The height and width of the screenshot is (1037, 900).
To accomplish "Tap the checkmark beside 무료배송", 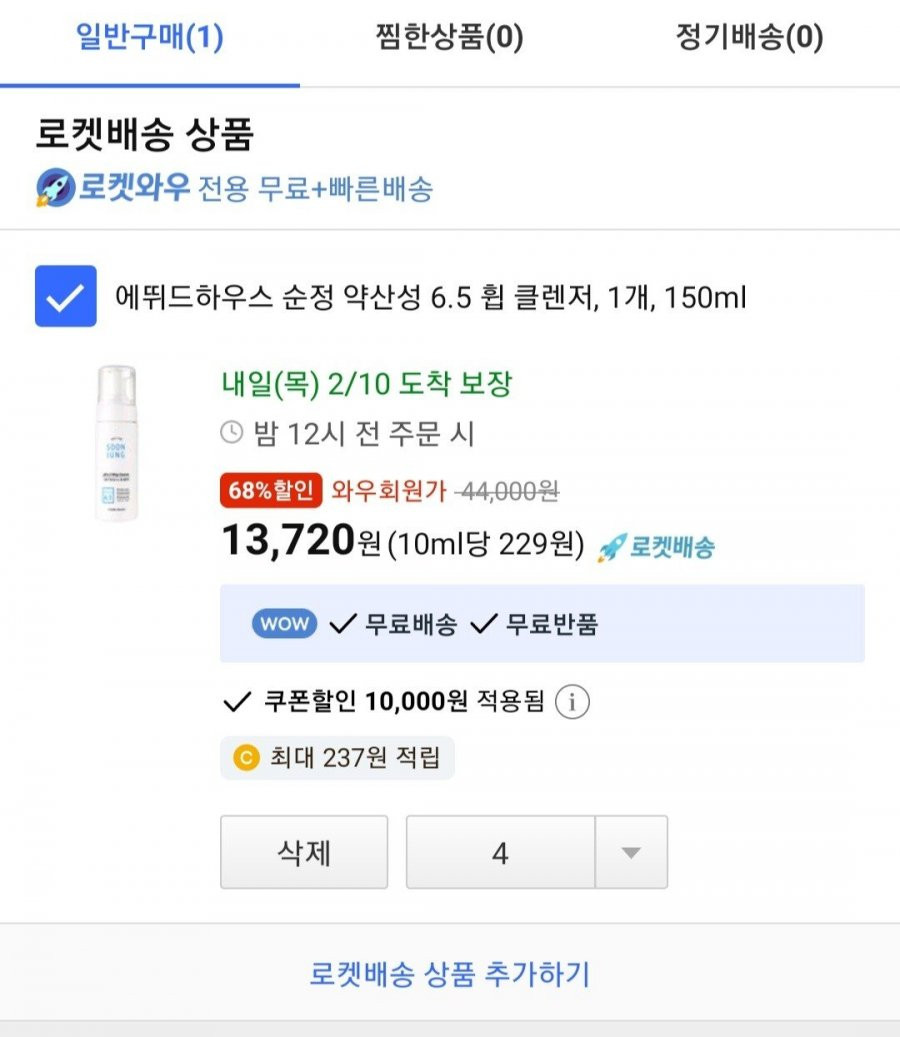I will coord(343,624).
